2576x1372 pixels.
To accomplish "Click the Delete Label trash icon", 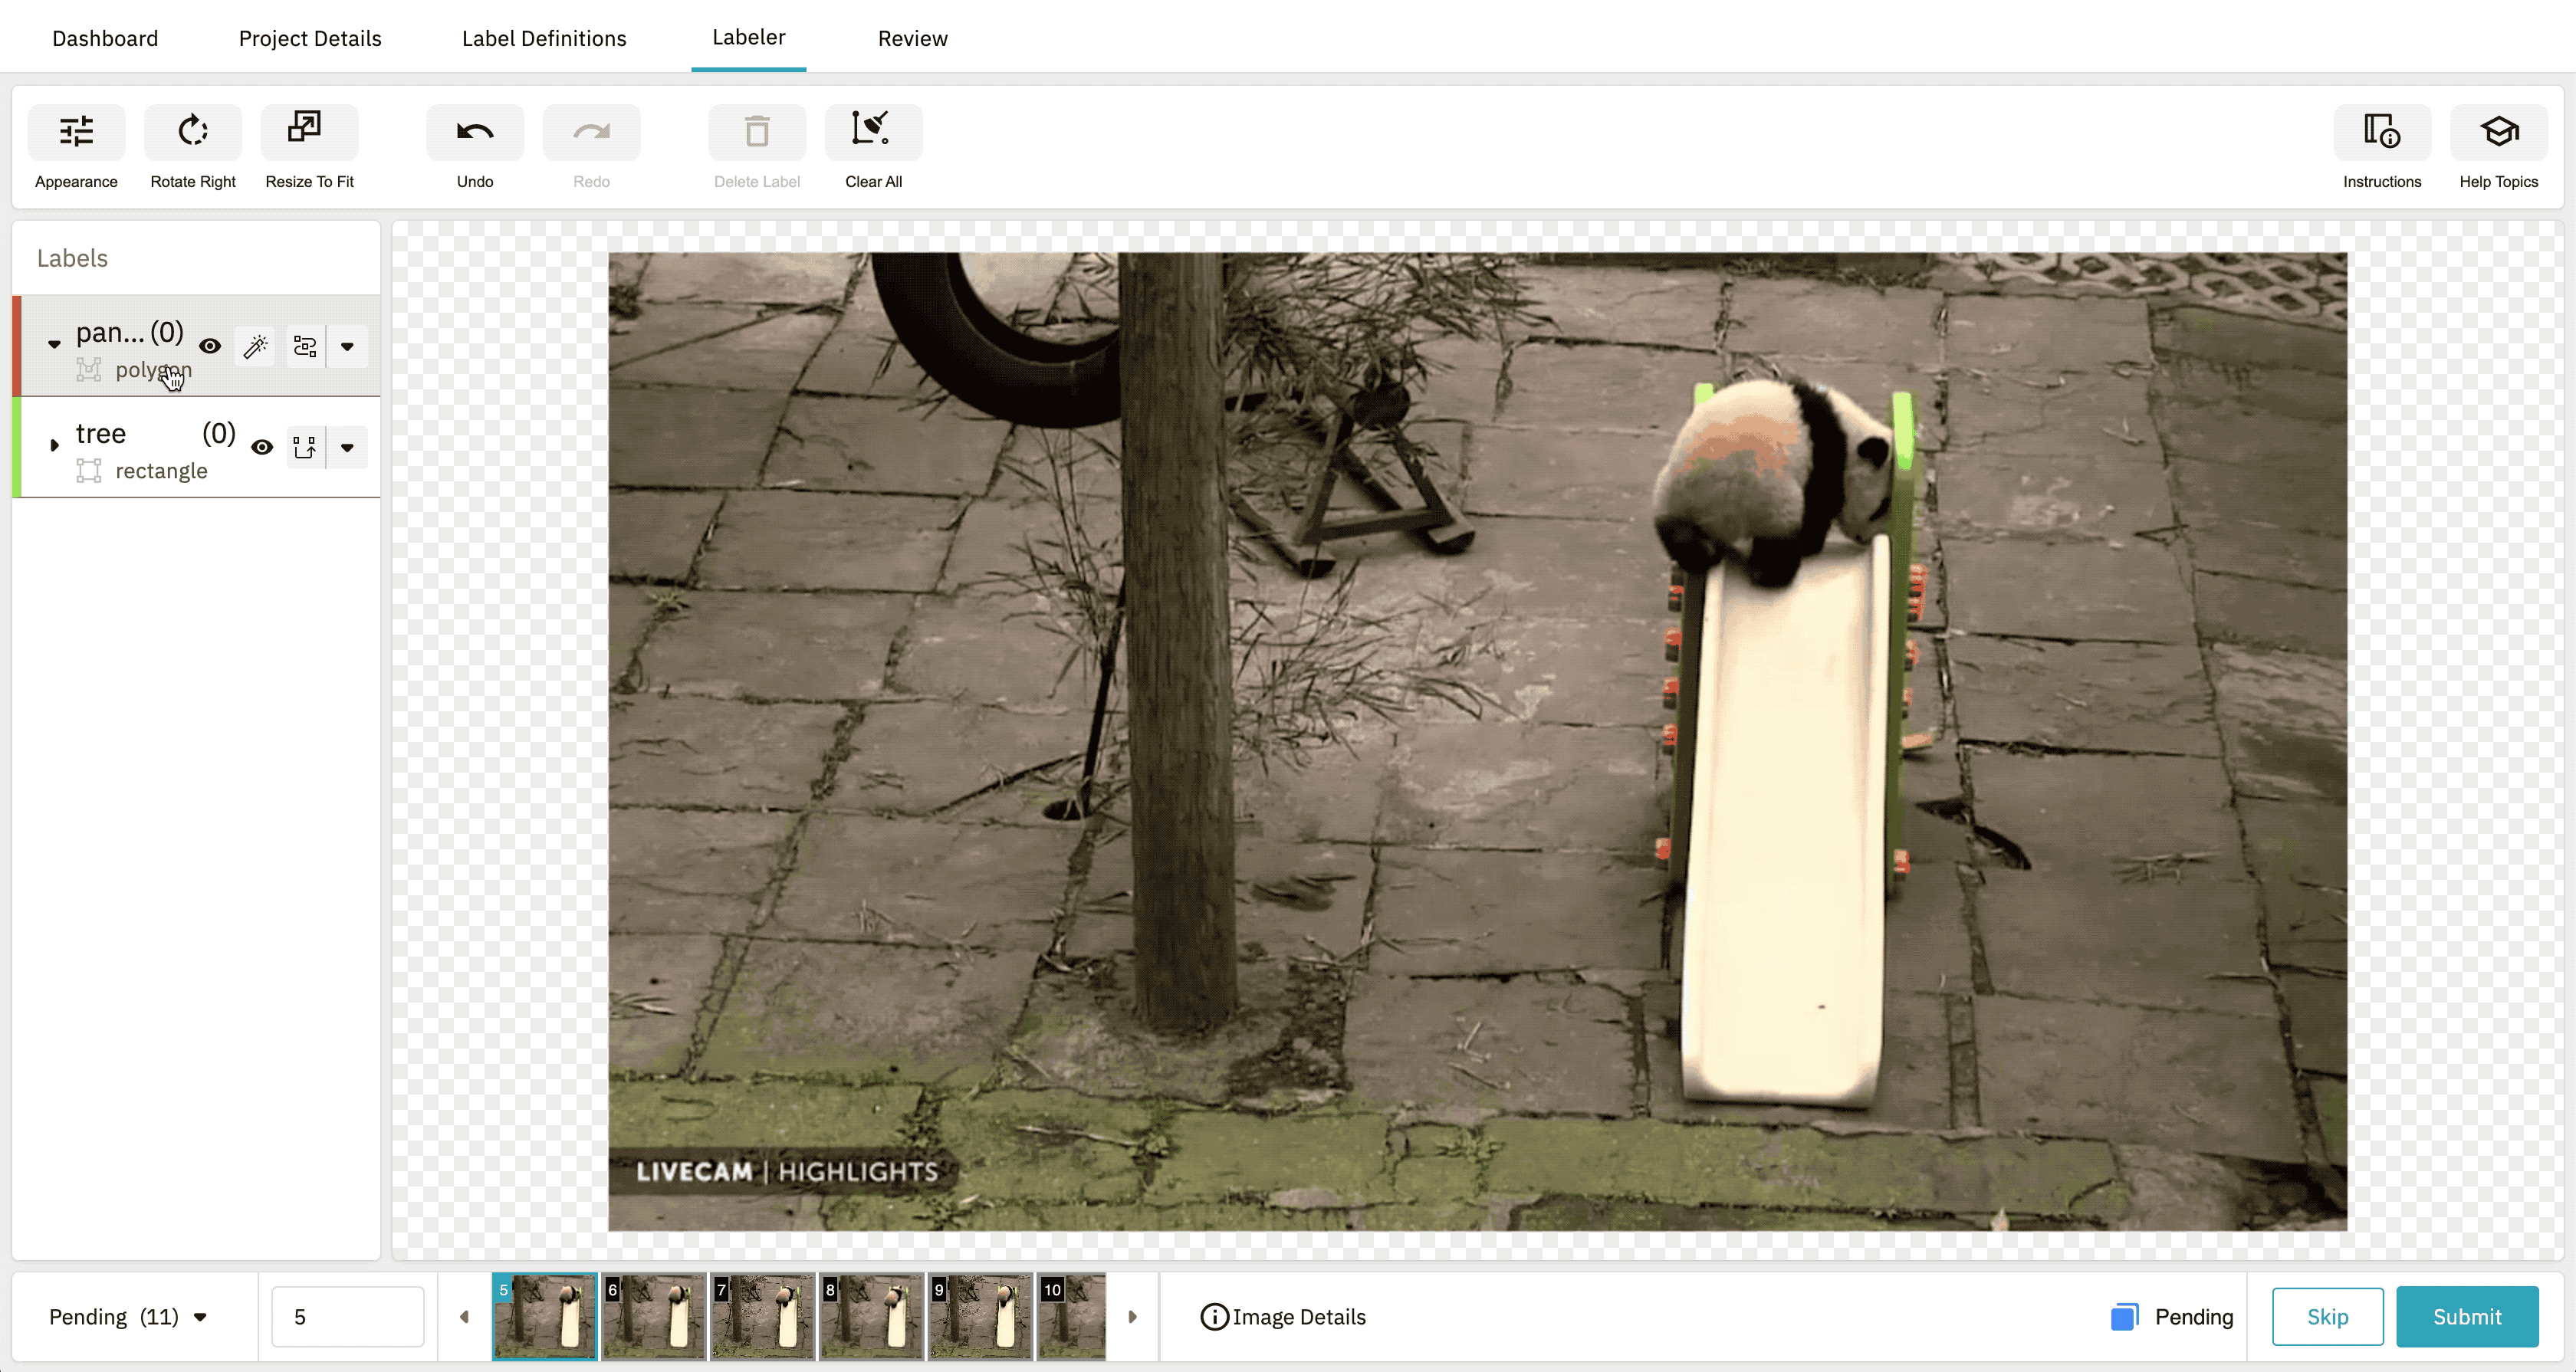I will pyautogui.click(x=757, y=132).
